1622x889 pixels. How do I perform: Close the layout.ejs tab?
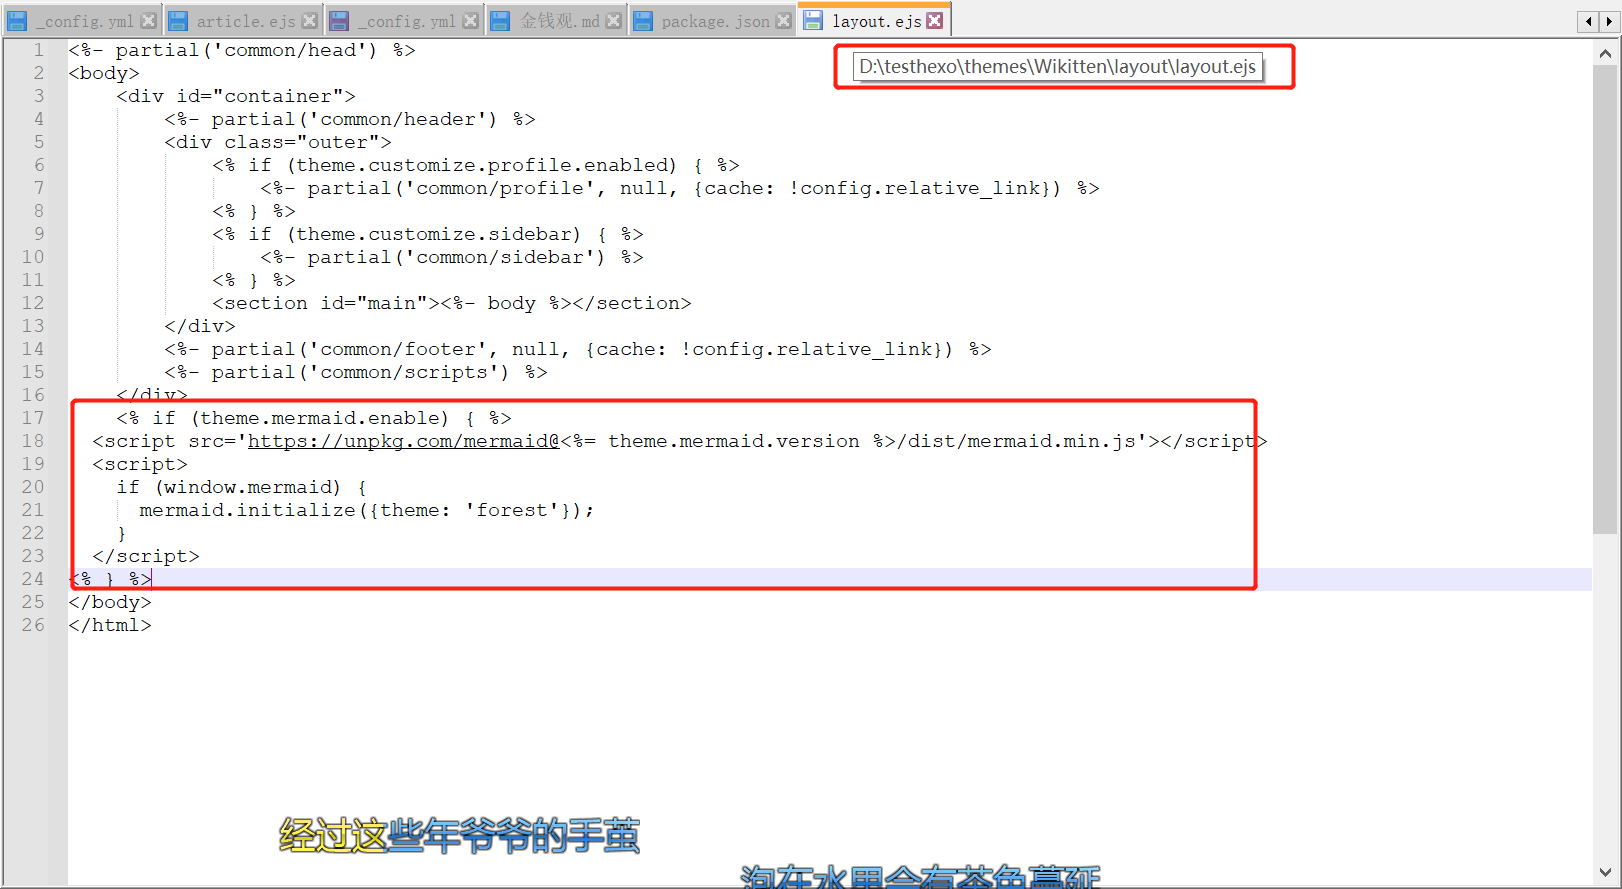[x=935, y=20]
